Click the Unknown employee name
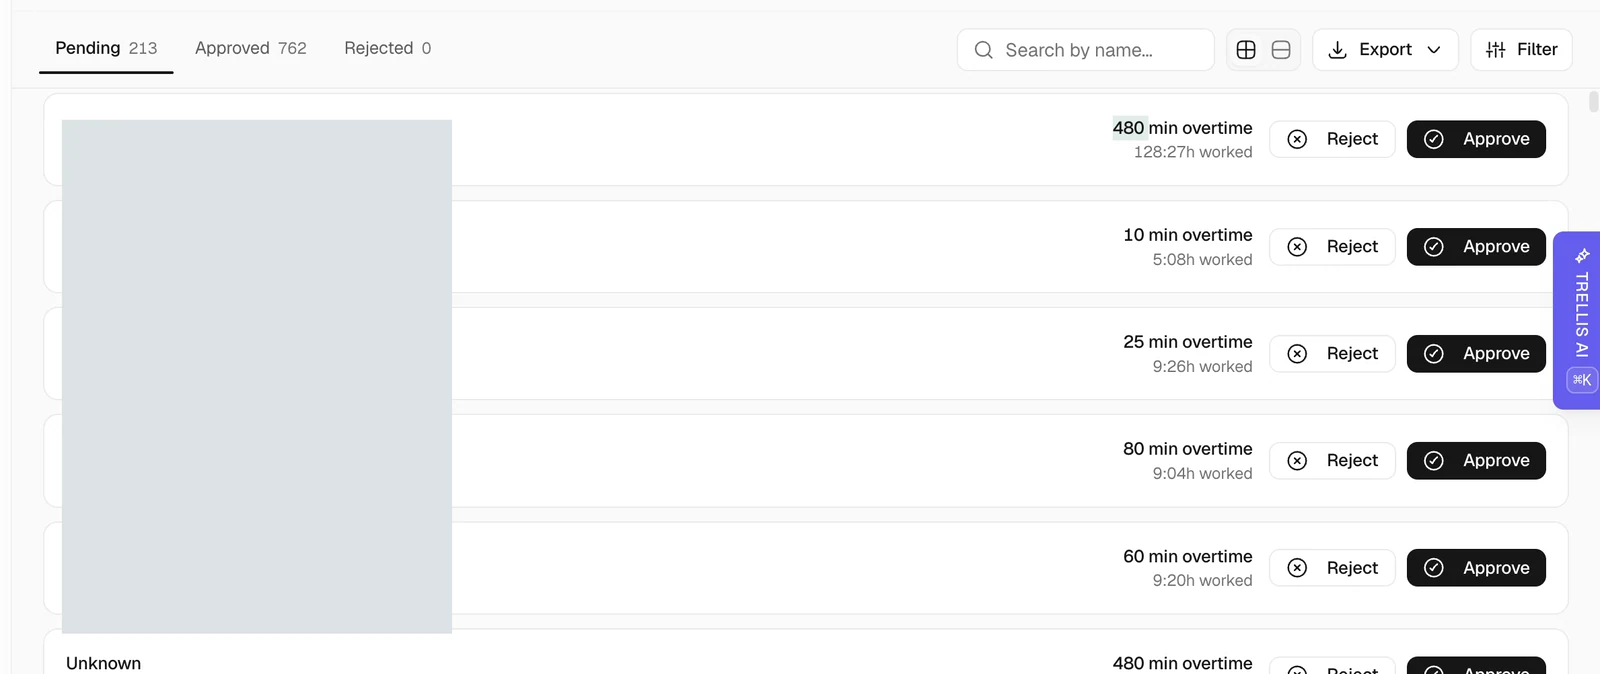1600x674 pixels. coord(104,663)
